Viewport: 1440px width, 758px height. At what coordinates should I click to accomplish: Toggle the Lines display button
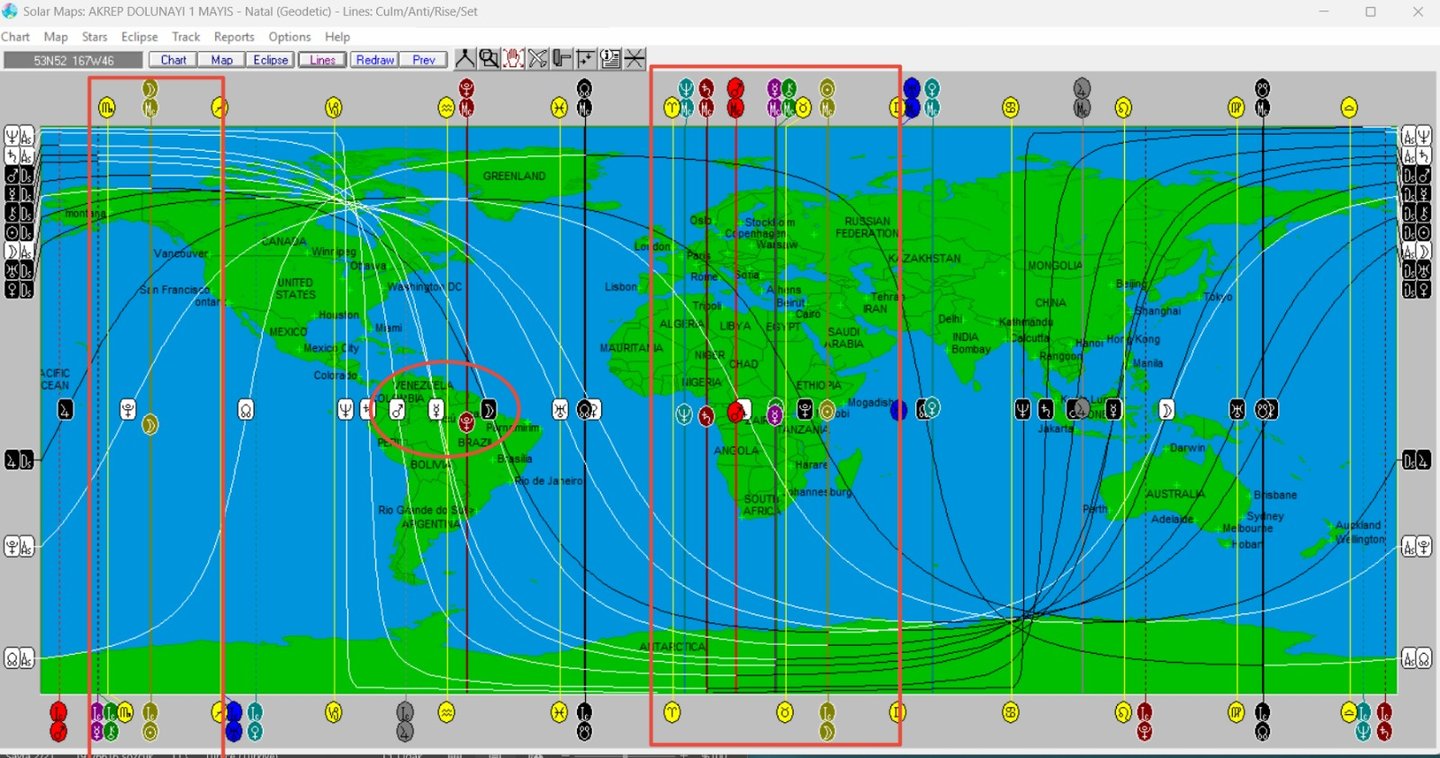[323, 60]
